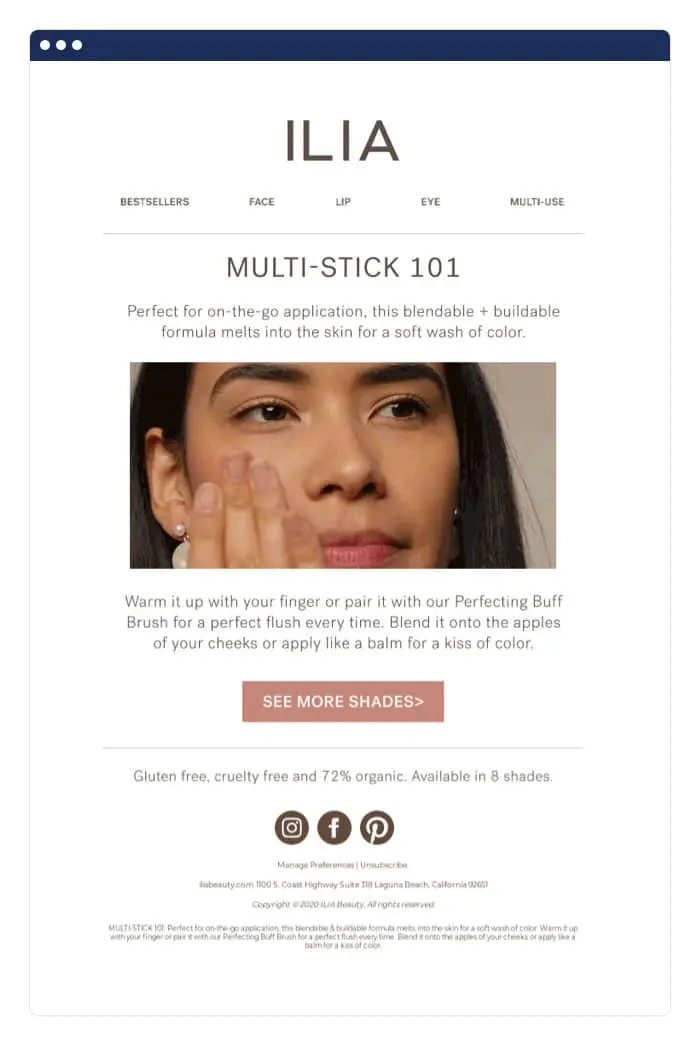Click the 'Gluten free, cruelty free' text line
Image resolution: width=700 pixels, height=1045 pixels.
[343, 776]
